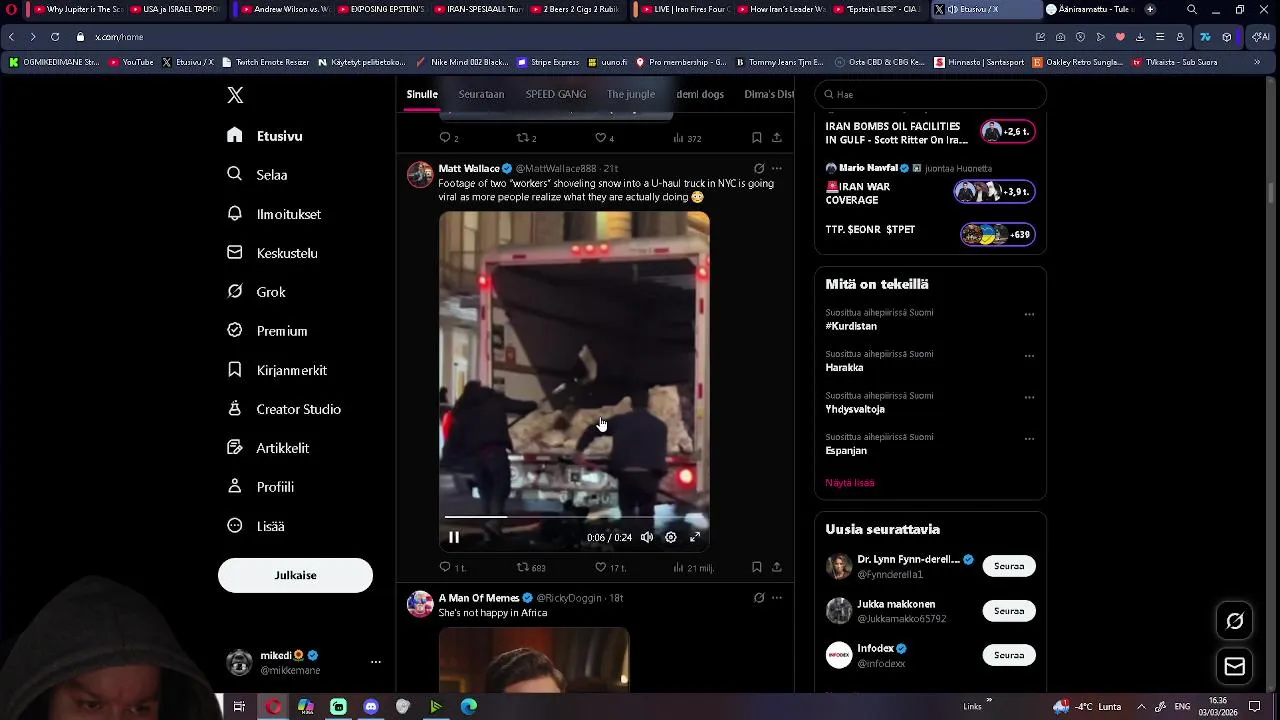Share the top post with 372 views
The height and width of the screenshot is (720, 1280).
coord(777,138)
